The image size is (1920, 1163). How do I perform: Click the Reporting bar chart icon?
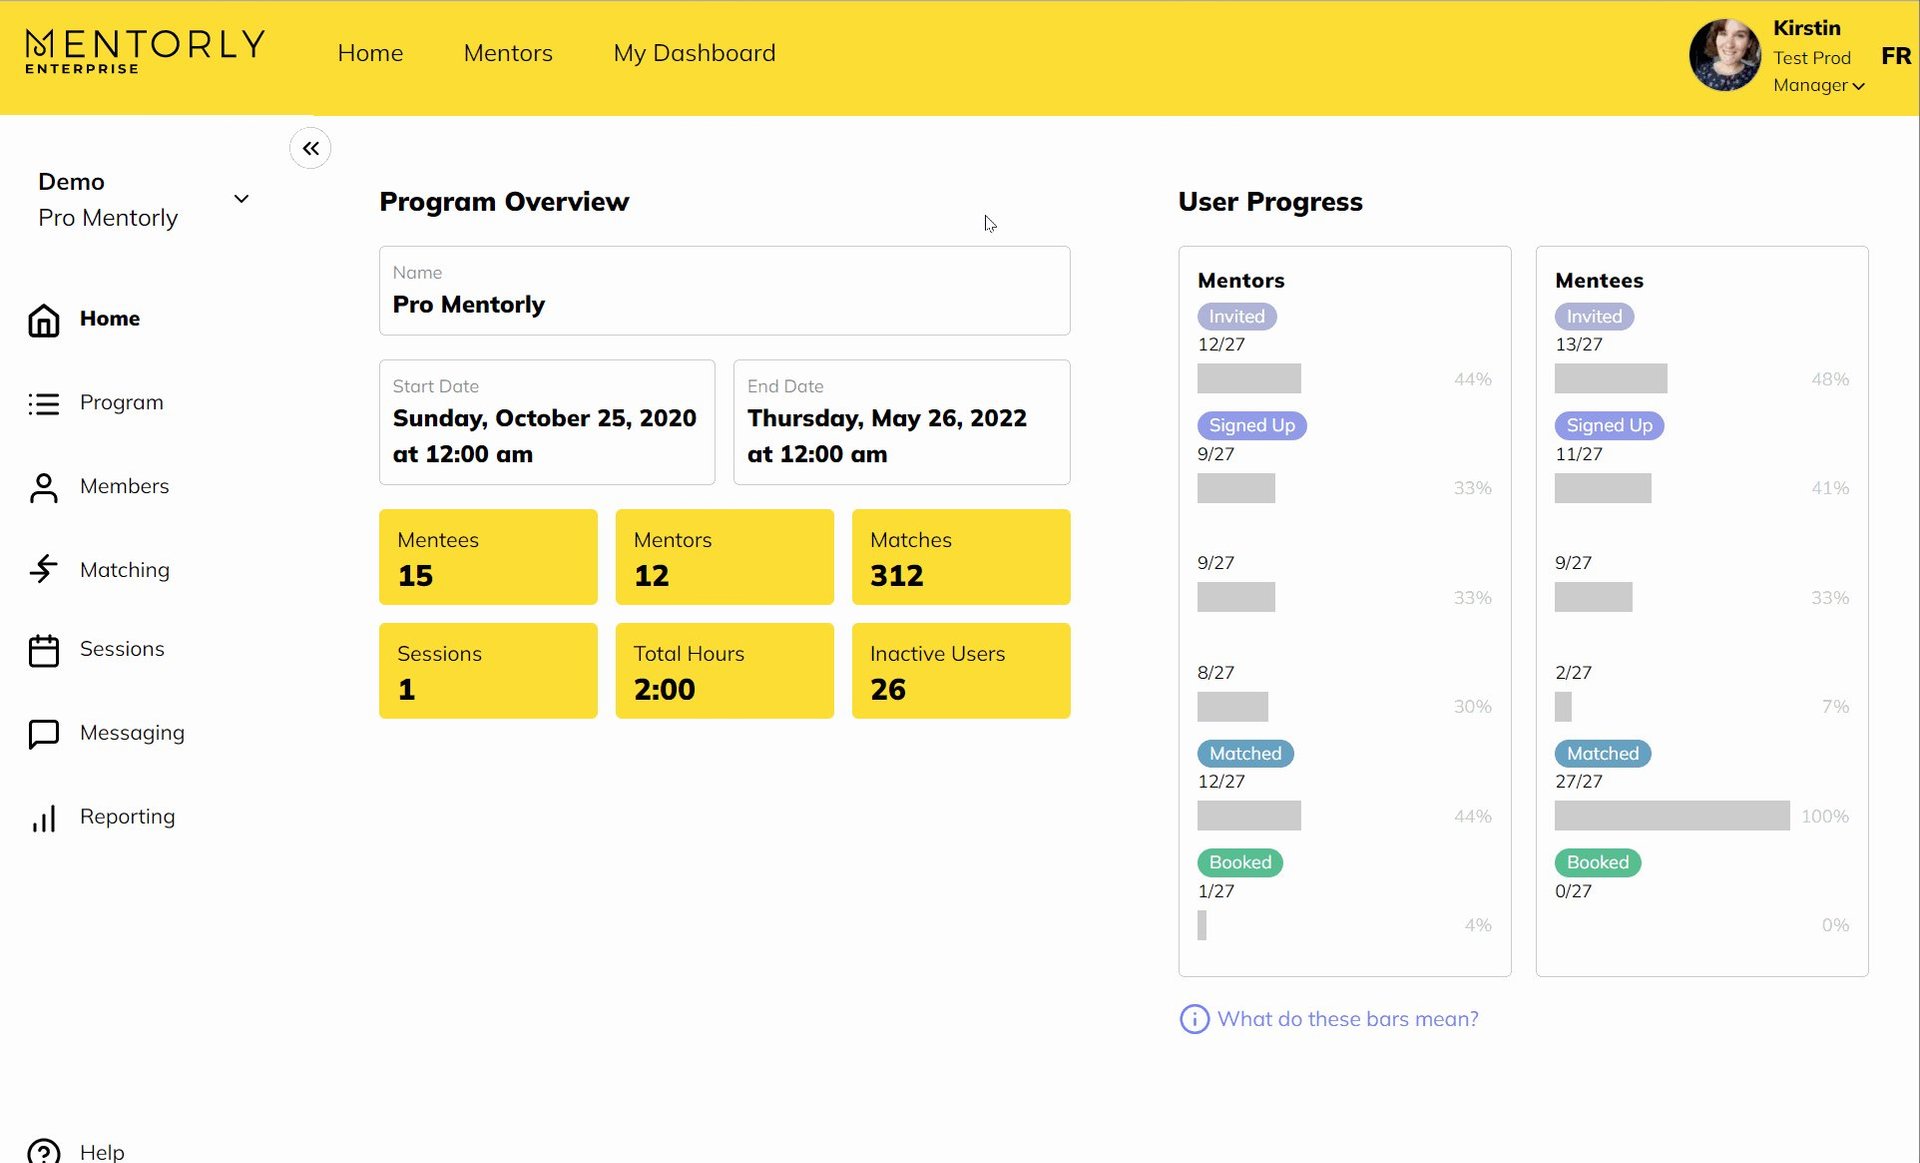pyautogui.click(x=43, y=818)
